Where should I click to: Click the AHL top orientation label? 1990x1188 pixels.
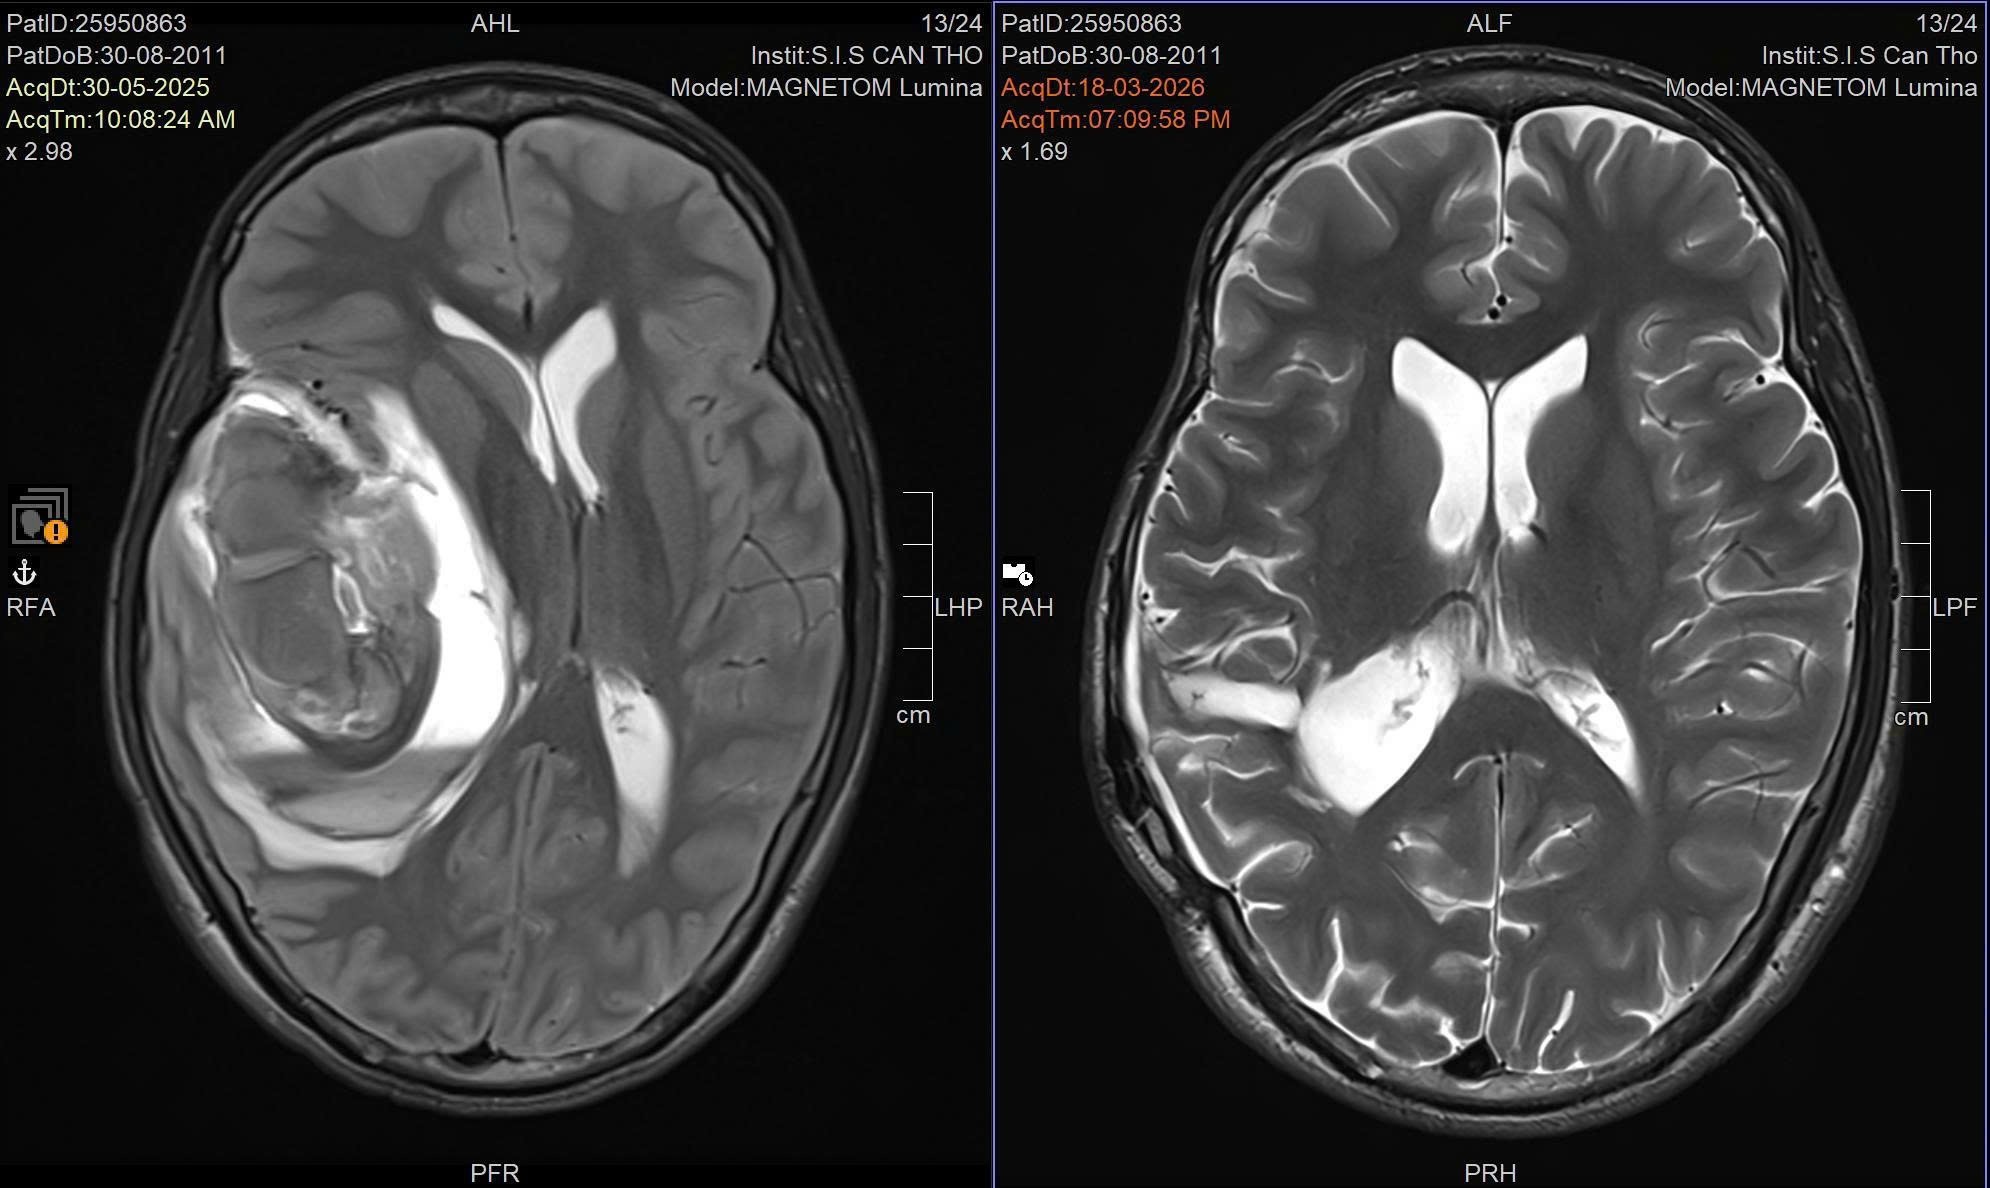click(x=495, y=23)
